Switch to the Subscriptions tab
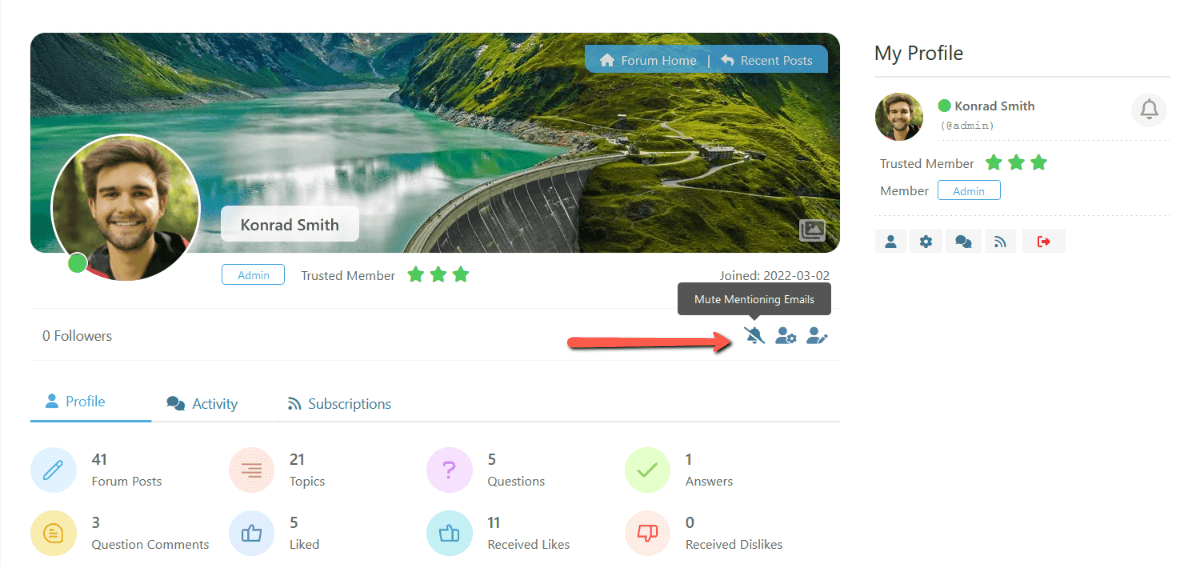 pos(339,404)
